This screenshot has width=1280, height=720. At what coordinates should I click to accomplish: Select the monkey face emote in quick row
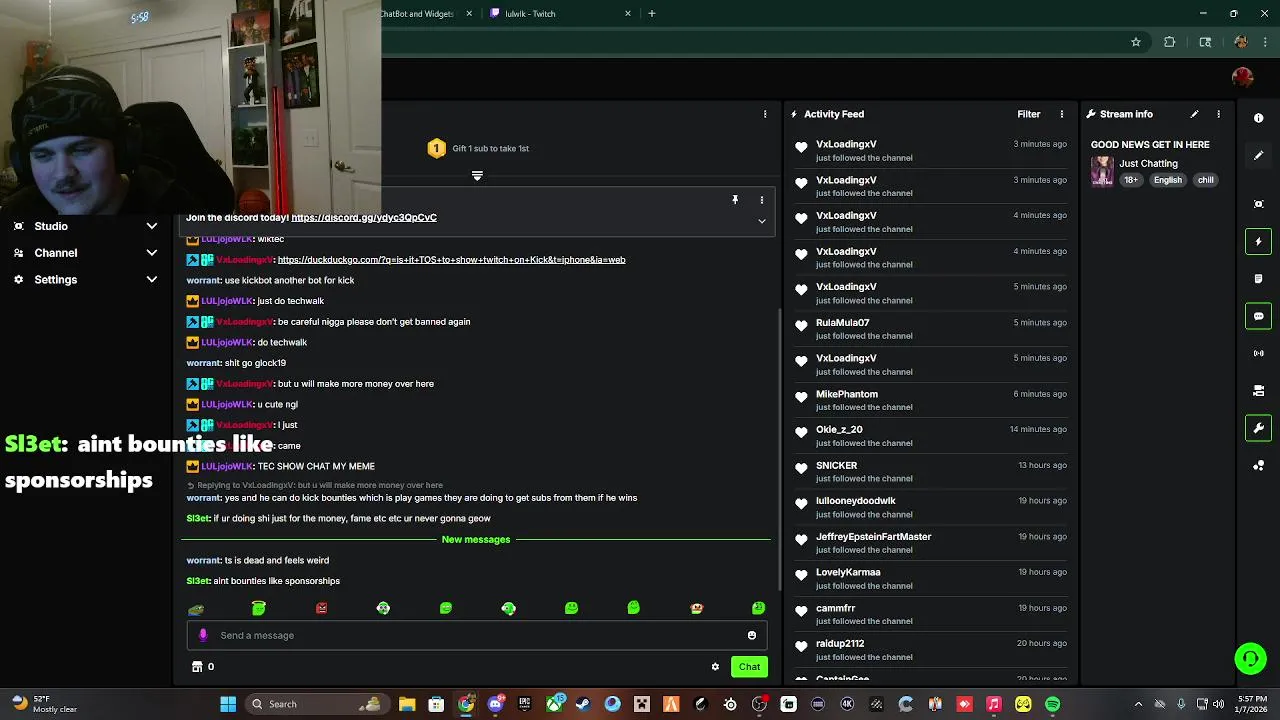click(696, 608)
